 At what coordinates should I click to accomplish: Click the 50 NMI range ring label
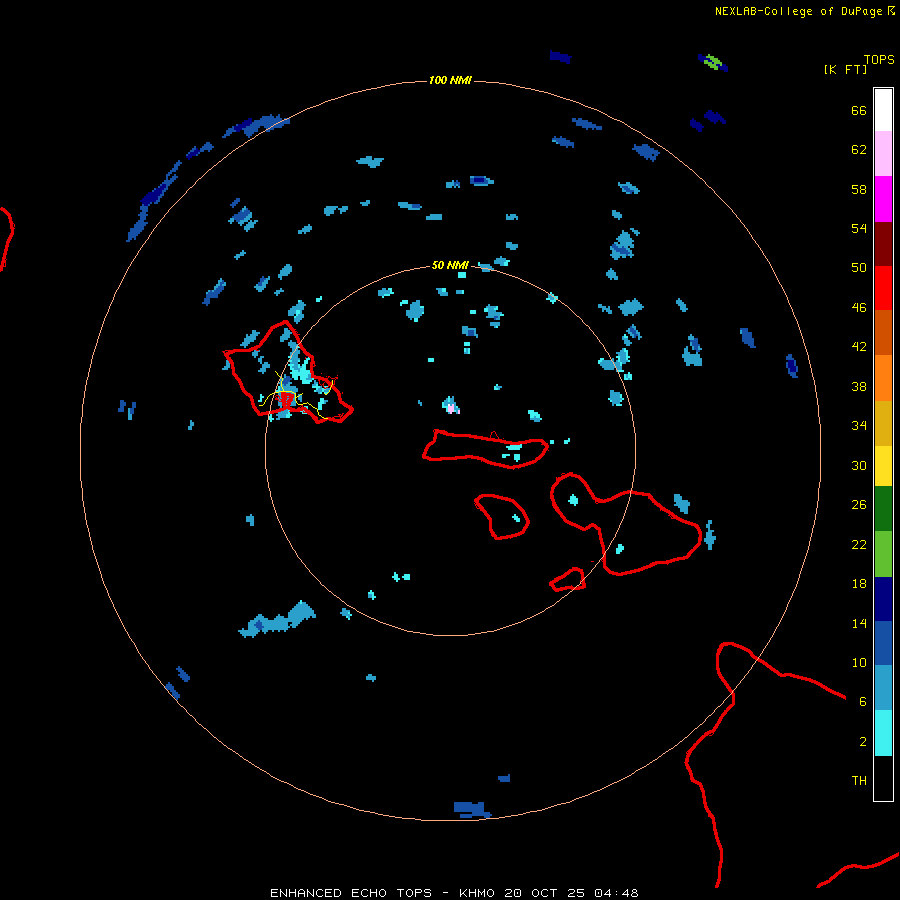click(450, 265)
